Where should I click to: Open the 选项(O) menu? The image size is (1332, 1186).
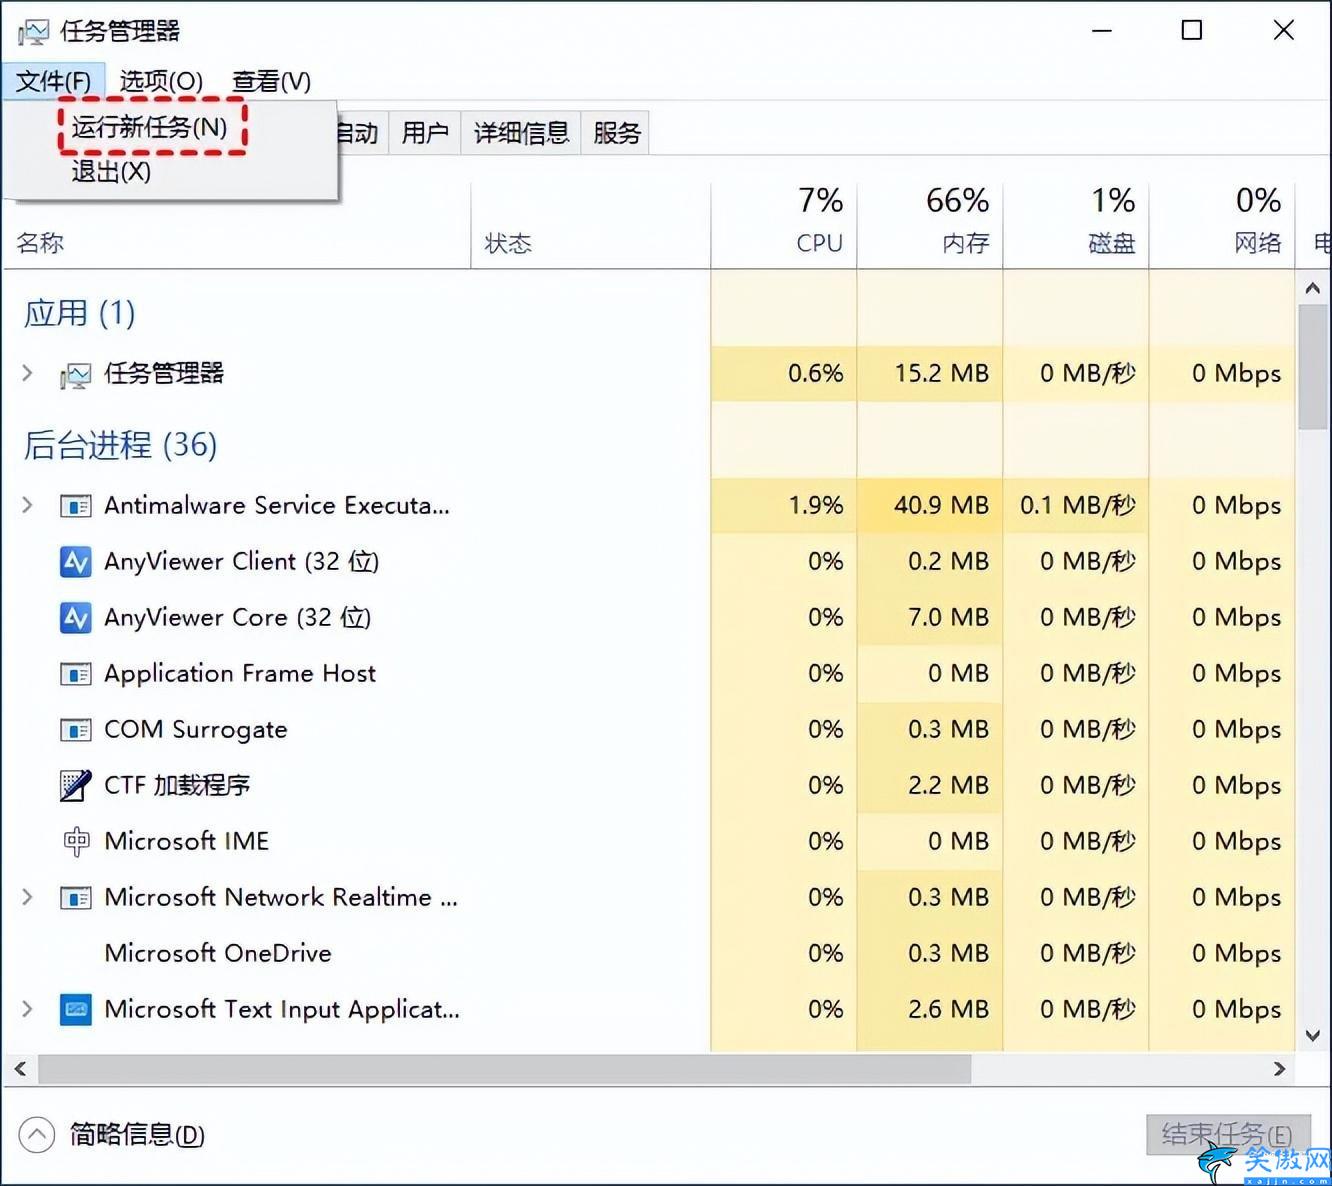[x=161, y=81]
